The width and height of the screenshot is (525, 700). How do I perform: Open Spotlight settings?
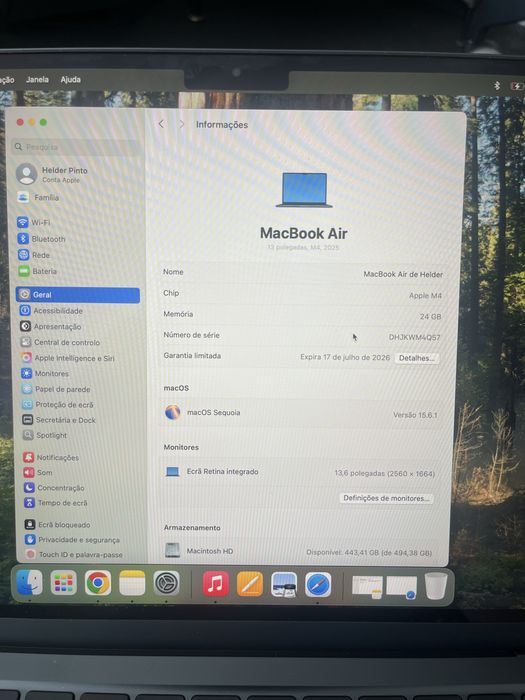[x=45, y=435]
